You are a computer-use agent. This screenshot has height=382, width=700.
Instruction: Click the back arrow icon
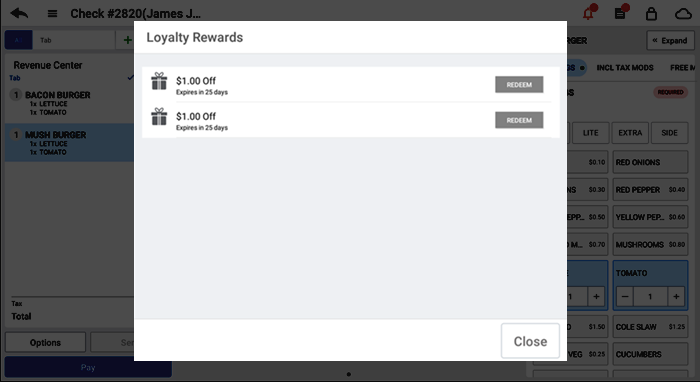19,13
